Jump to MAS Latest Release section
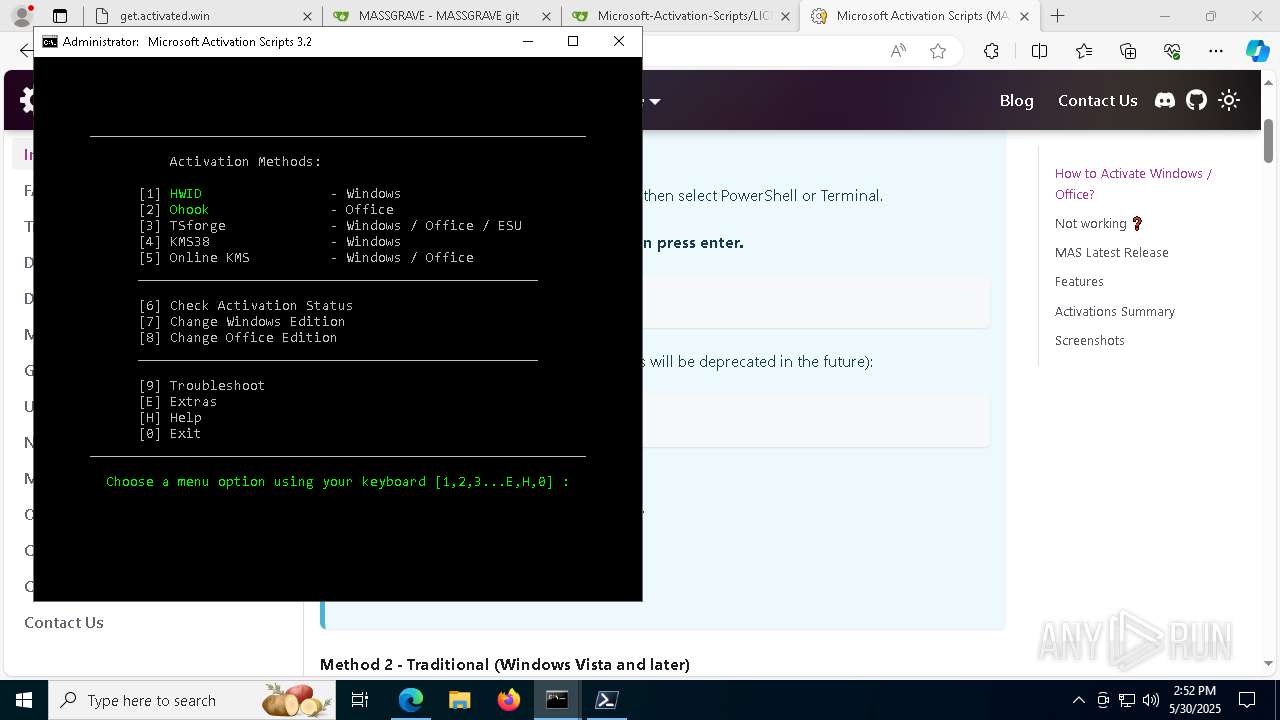The image size is (1280, 720). pyautogui.click(x=1111, y=253)
